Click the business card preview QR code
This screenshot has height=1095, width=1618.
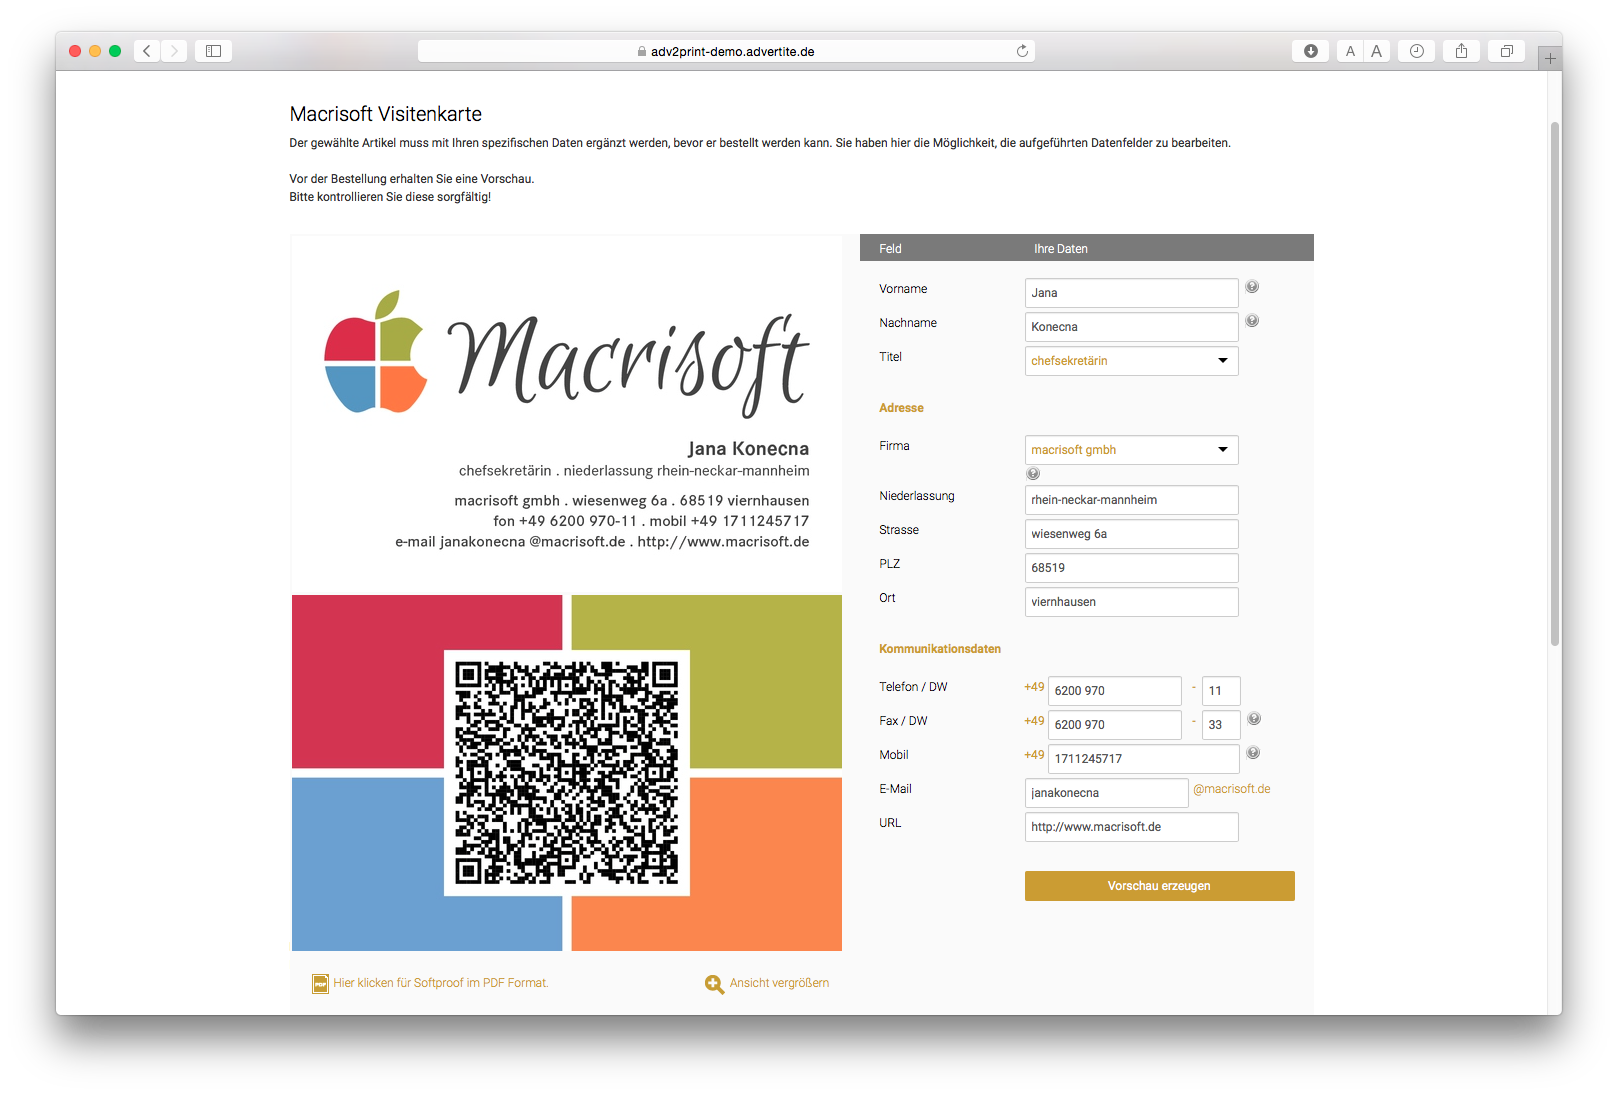pos(567,773)
